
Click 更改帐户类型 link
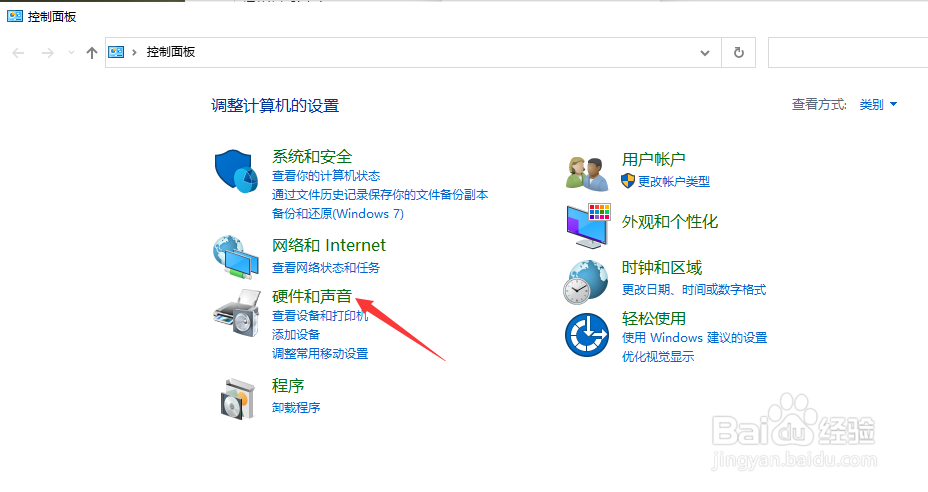pos(674,182)
